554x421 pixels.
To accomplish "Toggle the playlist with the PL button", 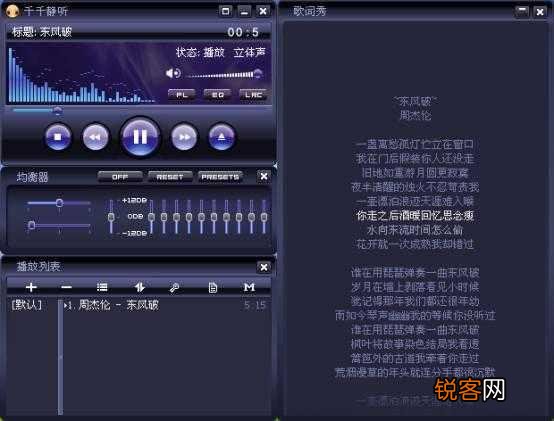I will [x=182, y=95].
